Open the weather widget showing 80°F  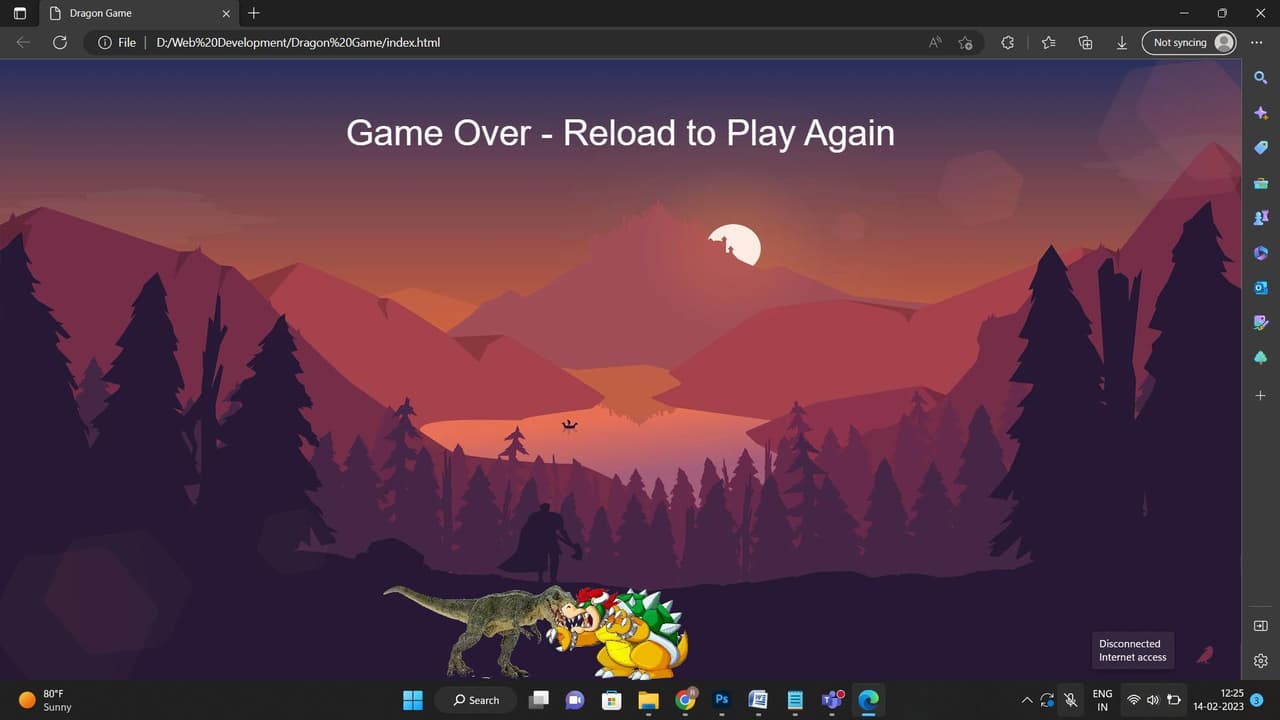46,700
